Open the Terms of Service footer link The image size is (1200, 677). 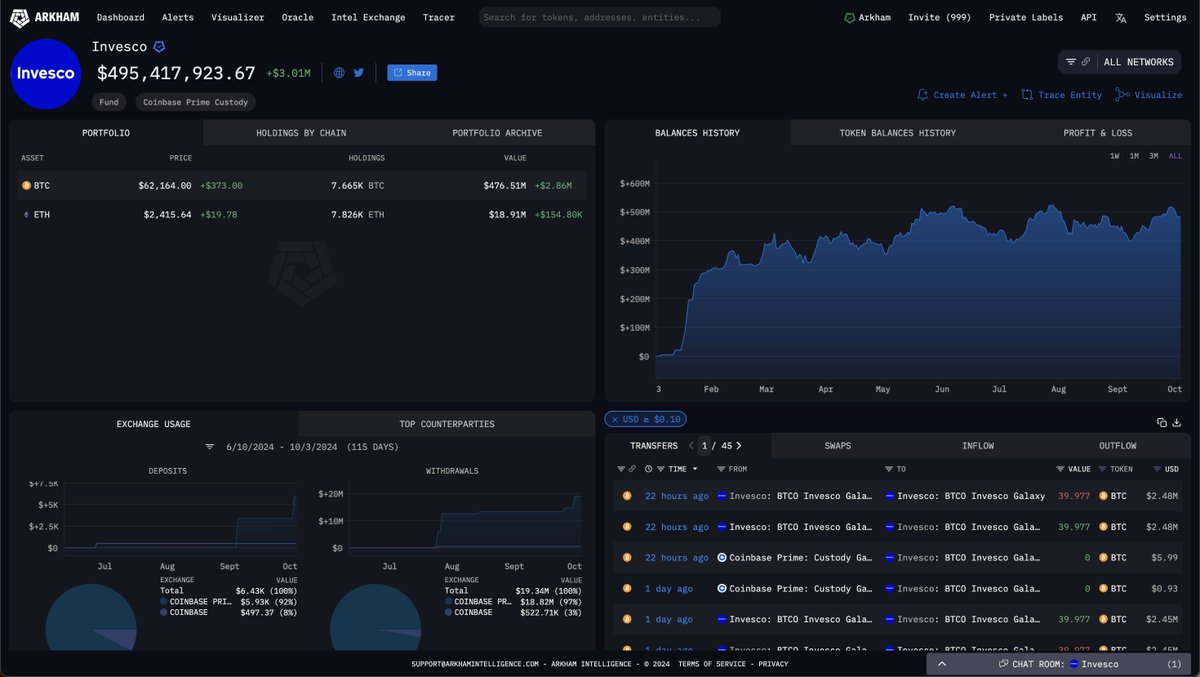point(712,664)
